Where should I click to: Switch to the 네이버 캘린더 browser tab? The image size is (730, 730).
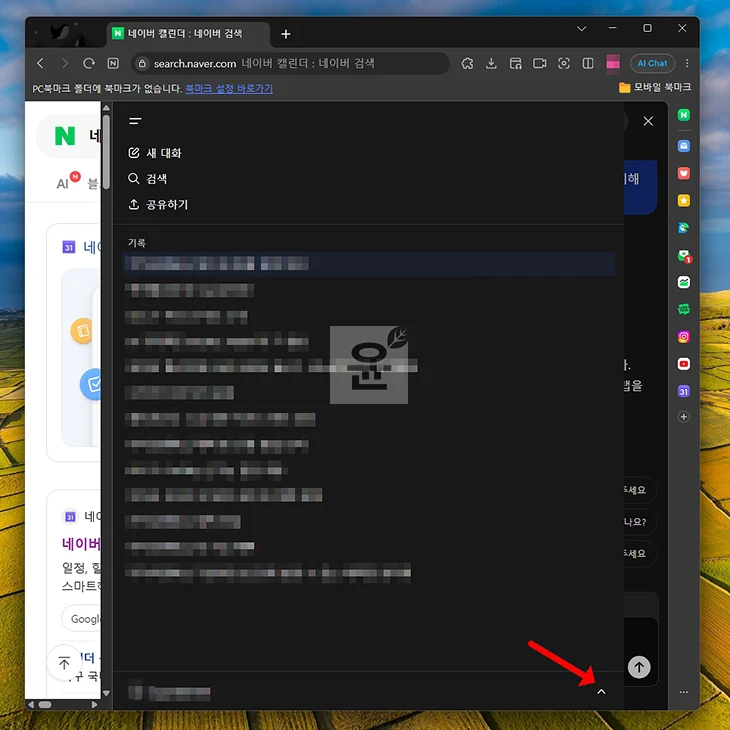click(188, 34)
